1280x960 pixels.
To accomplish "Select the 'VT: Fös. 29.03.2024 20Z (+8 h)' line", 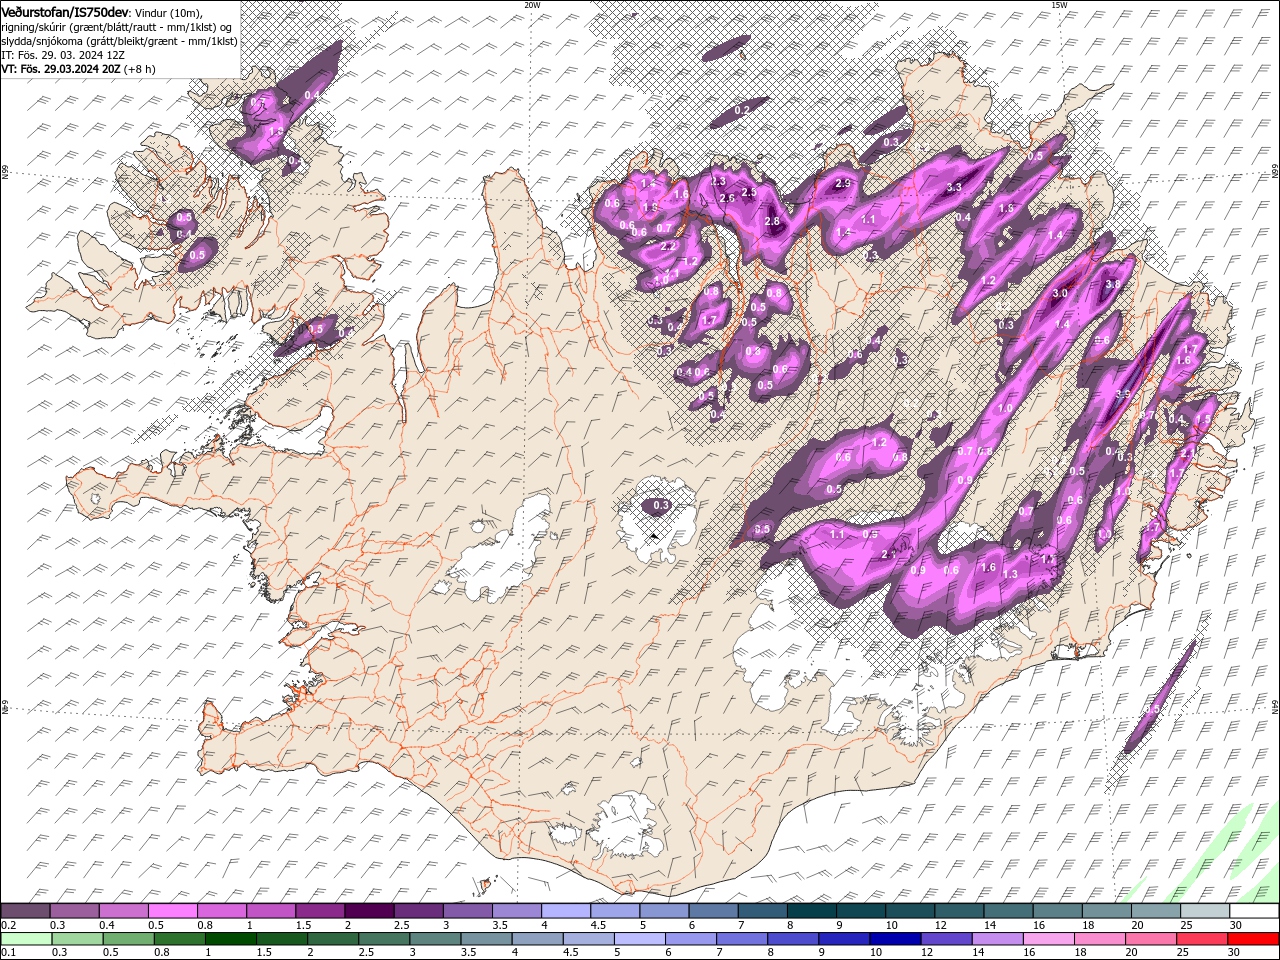I will (x=78, y=69).
